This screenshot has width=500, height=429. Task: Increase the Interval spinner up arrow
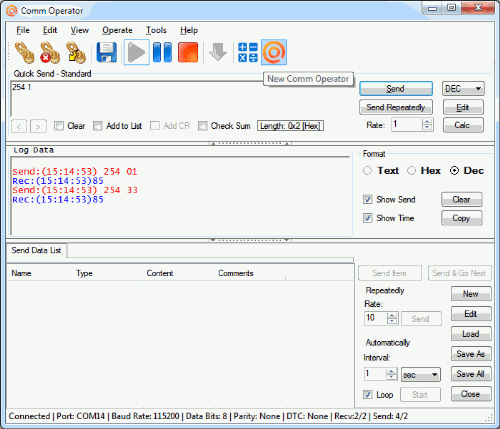click(392, 371)
